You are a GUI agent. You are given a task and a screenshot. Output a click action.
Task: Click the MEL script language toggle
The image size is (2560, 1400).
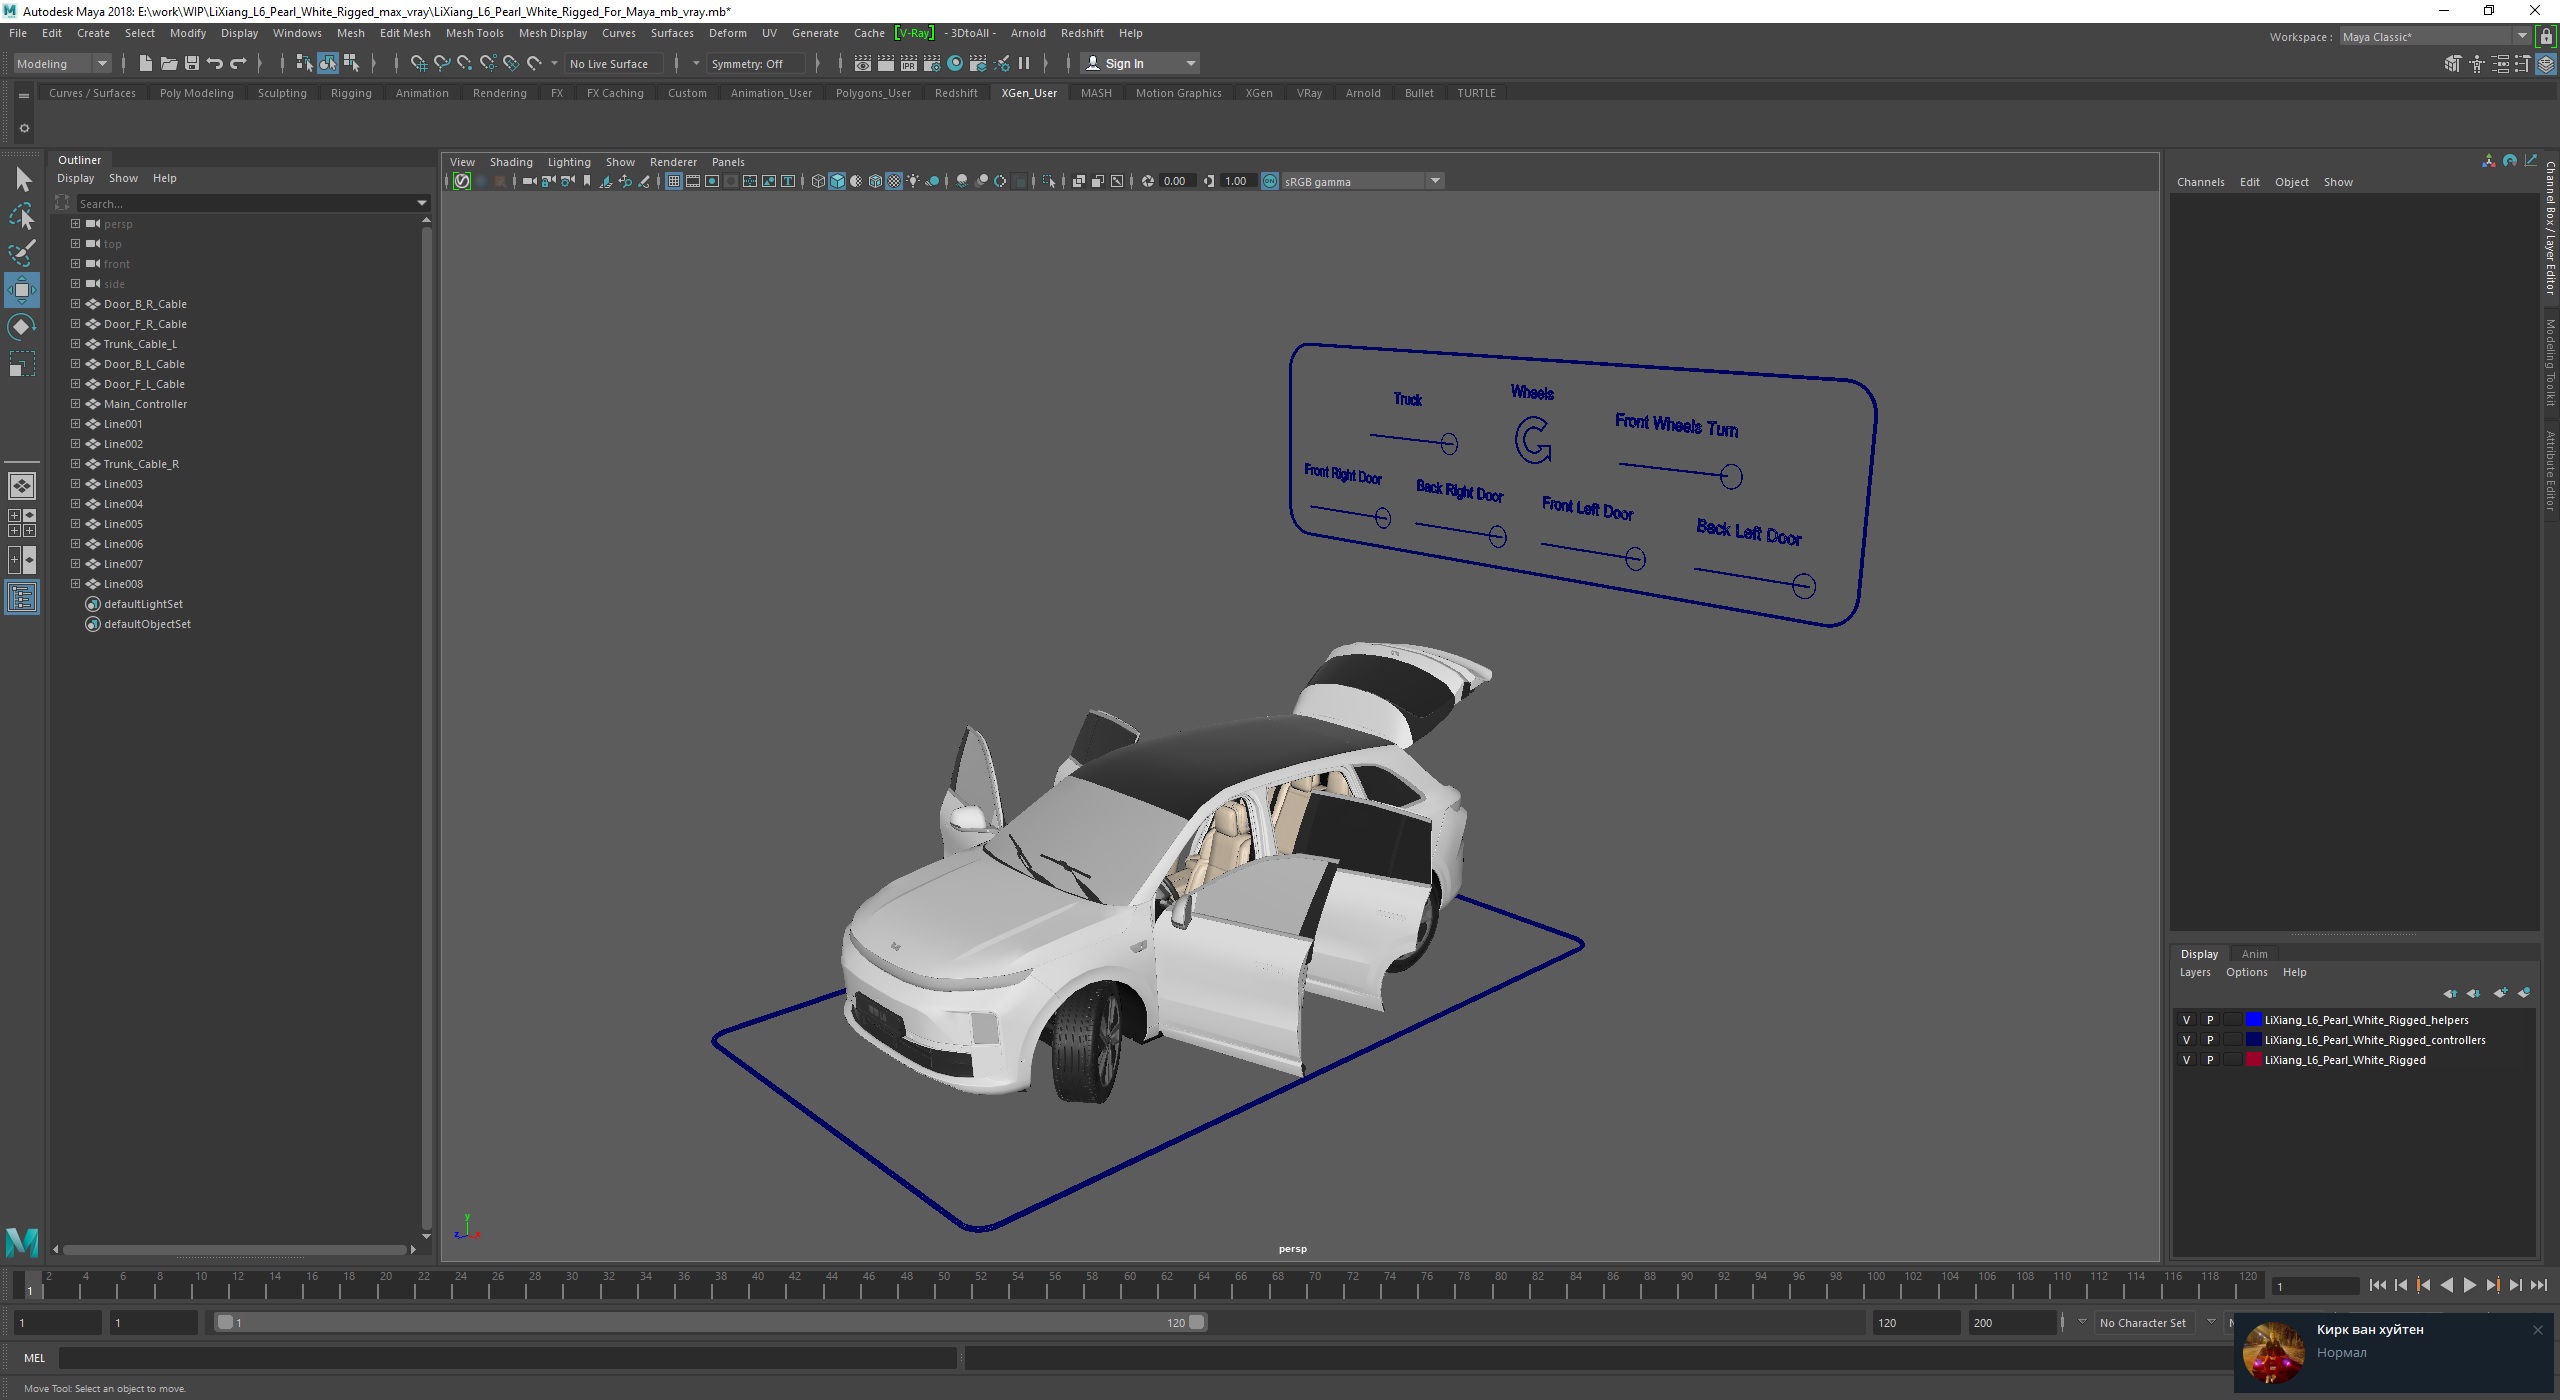(x=35, y=1358)
